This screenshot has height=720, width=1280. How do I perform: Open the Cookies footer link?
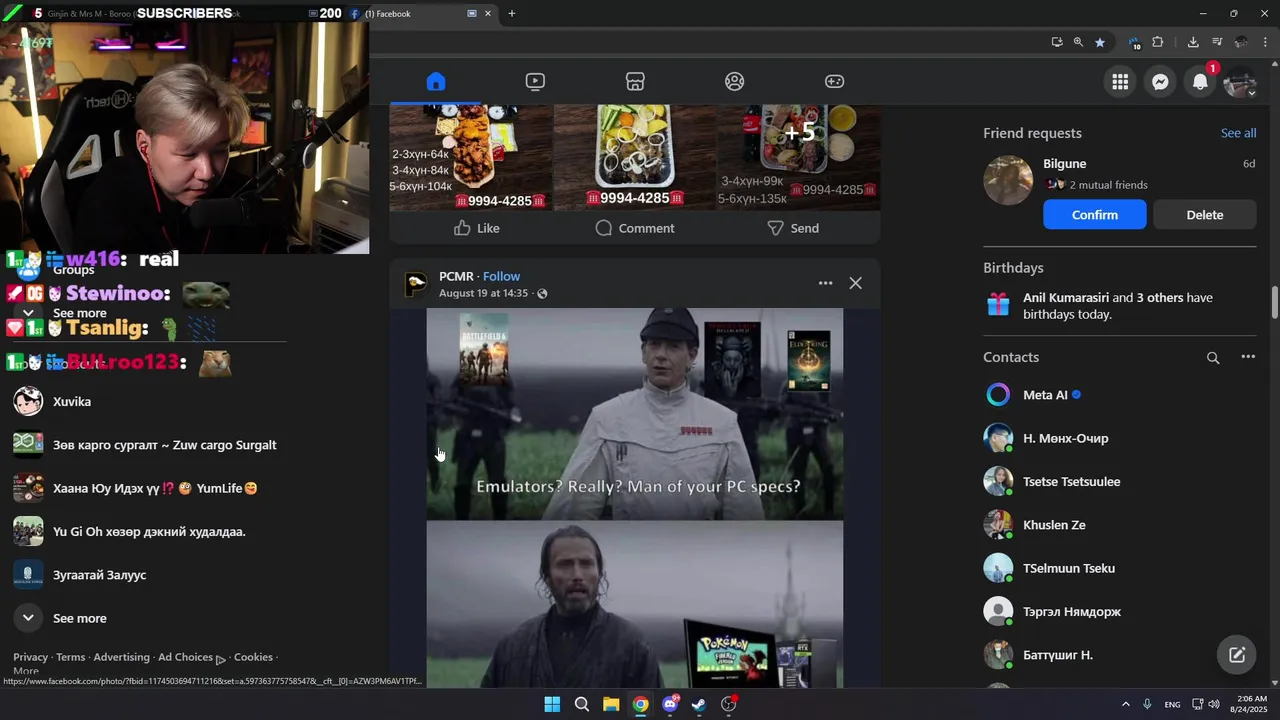pyautogui.click(x=253, y=657)
